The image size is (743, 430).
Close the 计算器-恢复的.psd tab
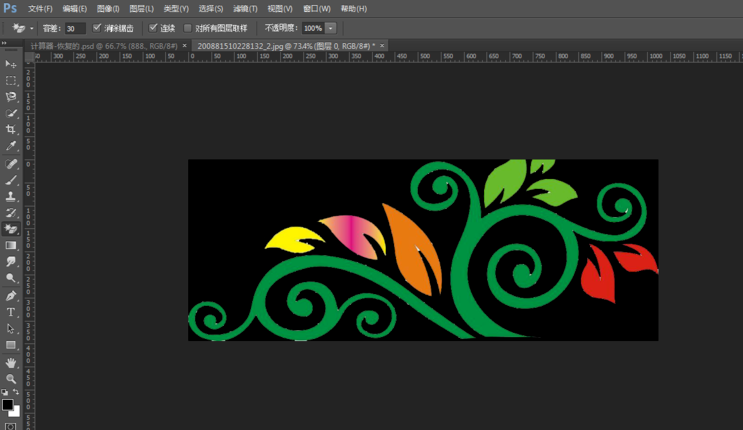[x=184, y=46]
